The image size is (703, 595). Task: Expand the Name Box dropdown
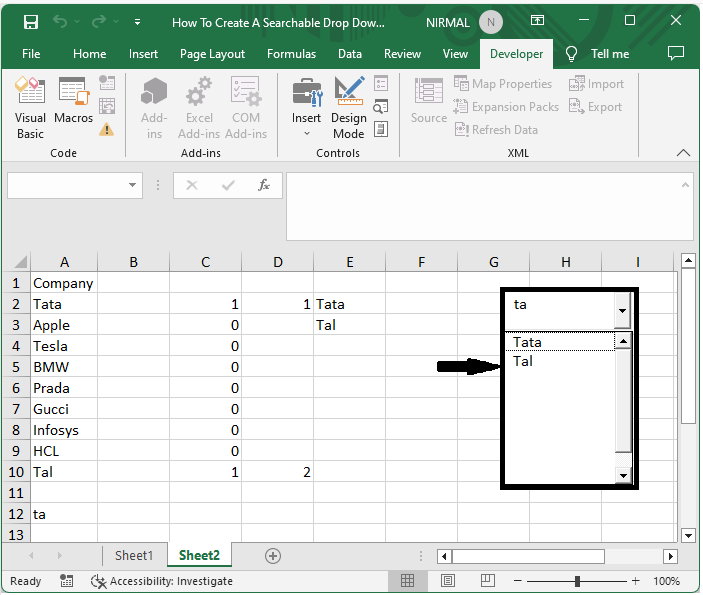click(x=133, y=185)
